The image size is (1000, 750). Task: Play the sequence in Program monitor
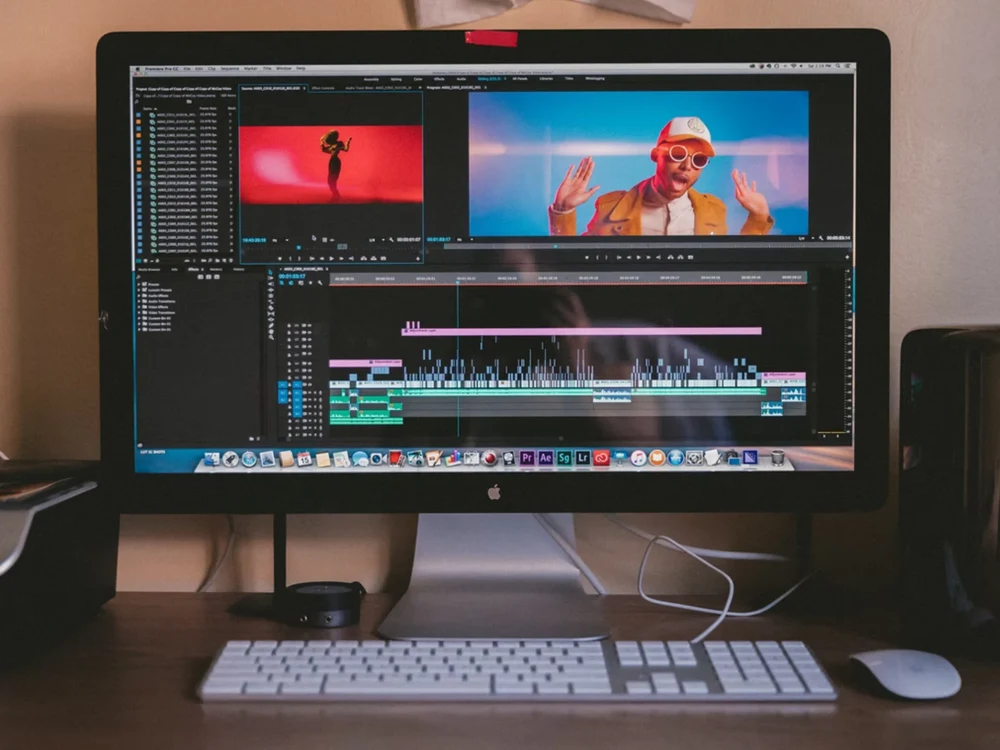(x=638, y=257)
